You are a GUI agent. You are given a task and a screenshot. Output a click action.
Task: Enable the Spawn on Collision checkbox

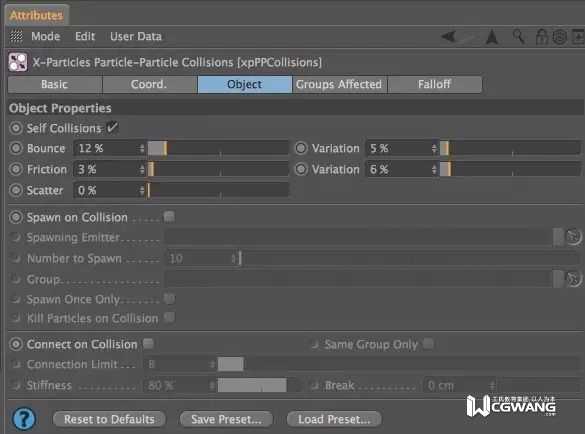click(169, 216)
